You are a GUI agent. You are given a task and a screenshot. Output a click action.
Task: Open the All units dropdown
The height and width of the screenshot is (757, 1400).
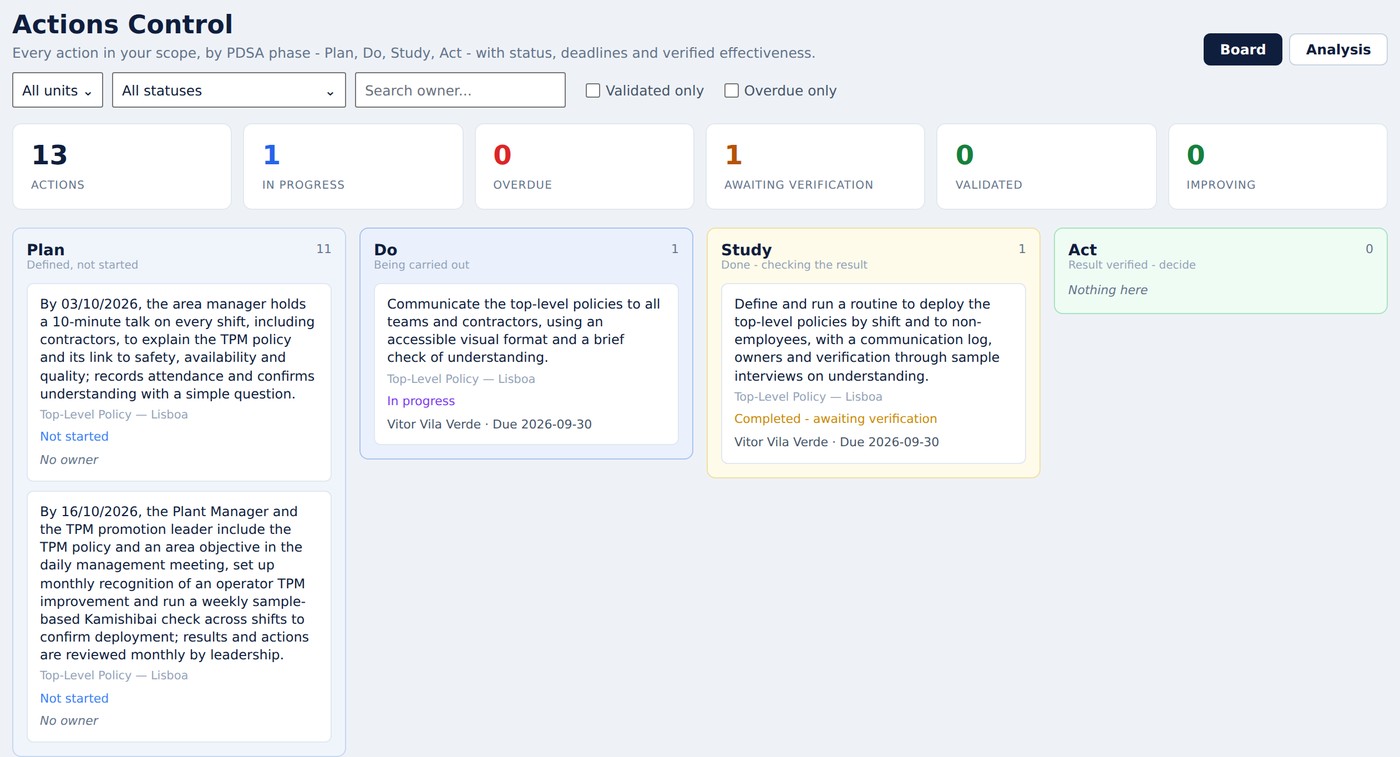[x=58, y=90]
